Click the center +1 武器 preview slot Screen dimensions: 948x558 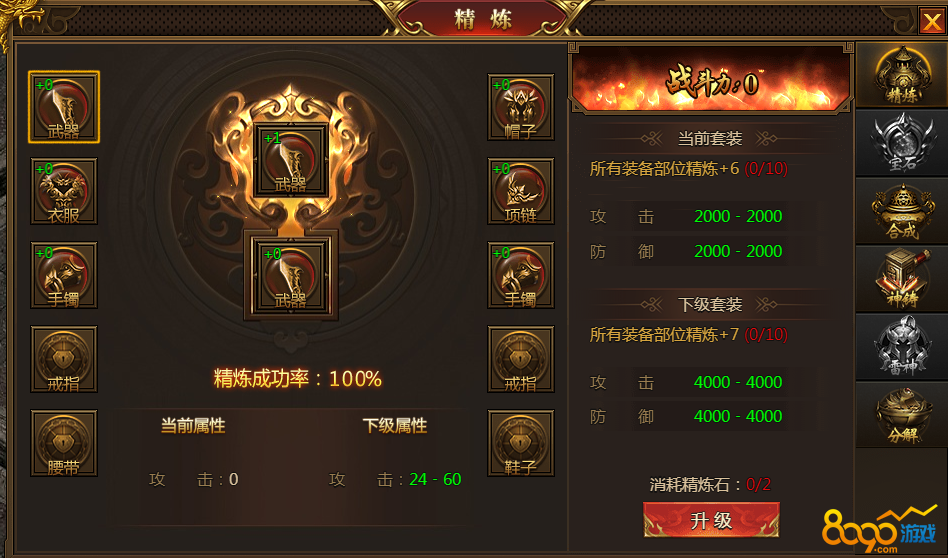click(291, 160)
